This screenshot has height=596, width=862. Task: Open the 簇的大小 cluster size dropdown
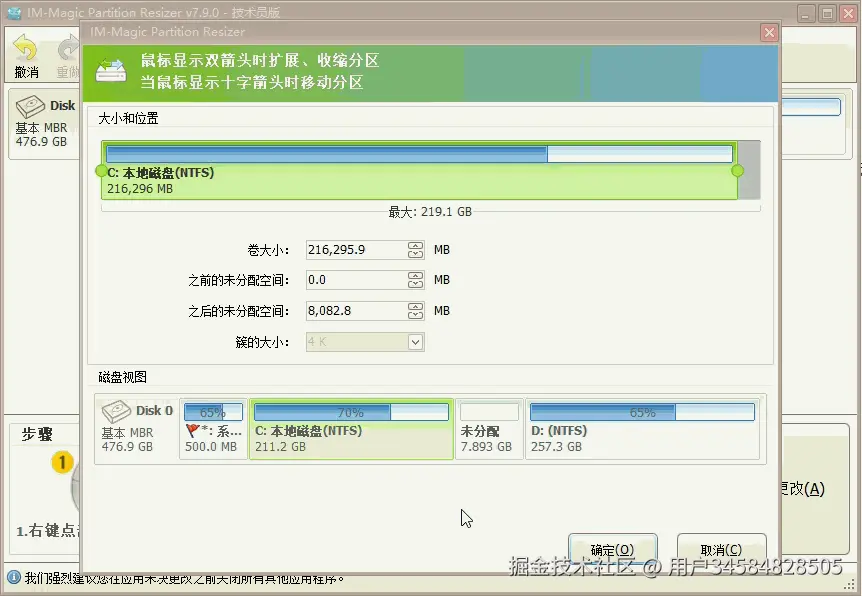coord(416,342)
